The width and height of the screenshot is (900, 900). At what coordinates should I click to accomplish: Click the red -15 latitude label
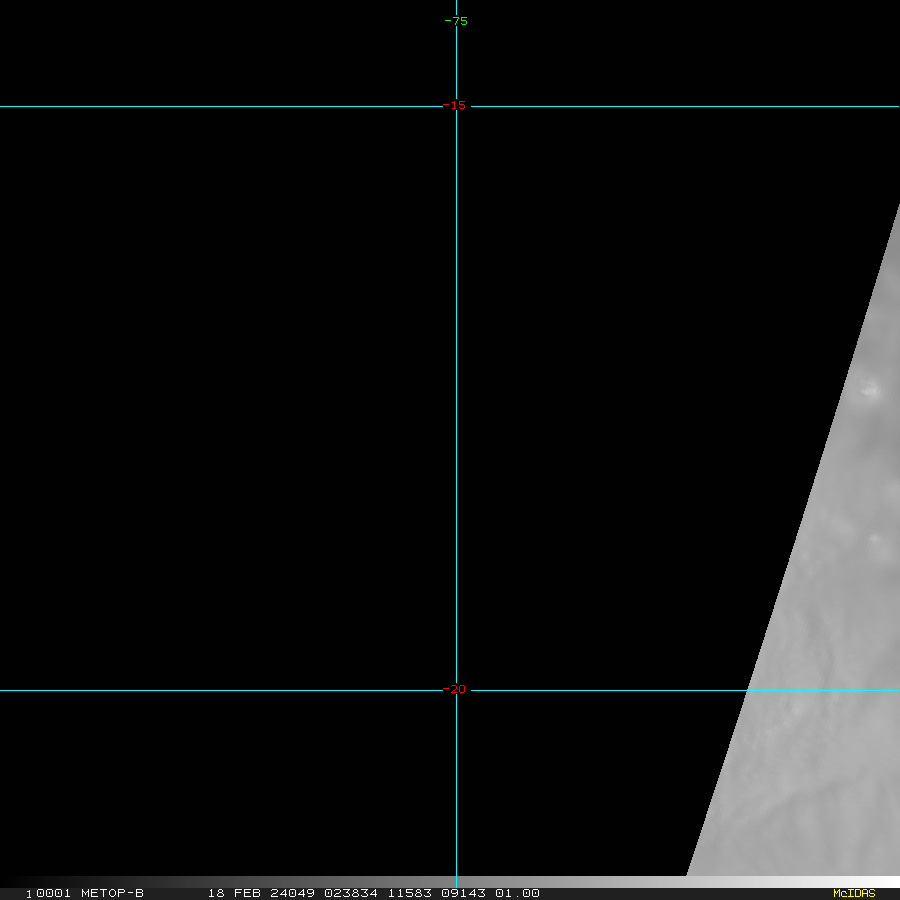click(x=456, y=106)
